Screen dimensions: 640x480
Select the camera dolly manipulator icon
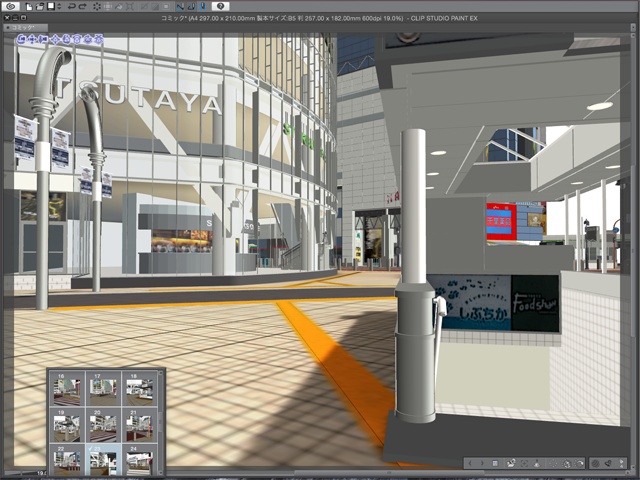click(x=44, y=40)
